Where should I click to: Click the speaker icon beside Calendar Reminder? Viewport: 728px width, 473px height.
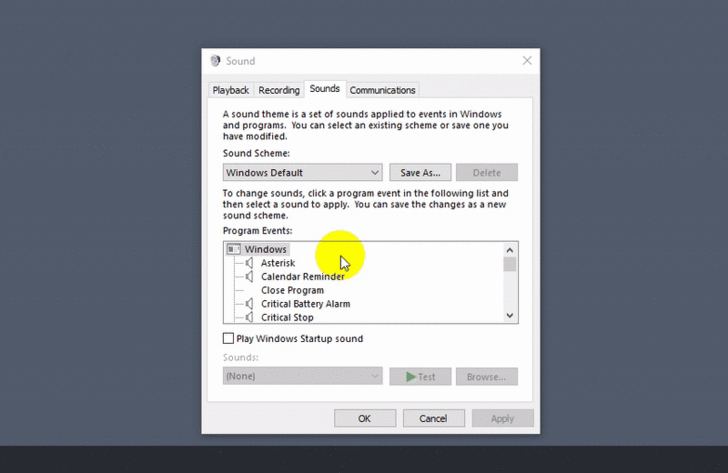pyautogui.click(x=249, y=277)
